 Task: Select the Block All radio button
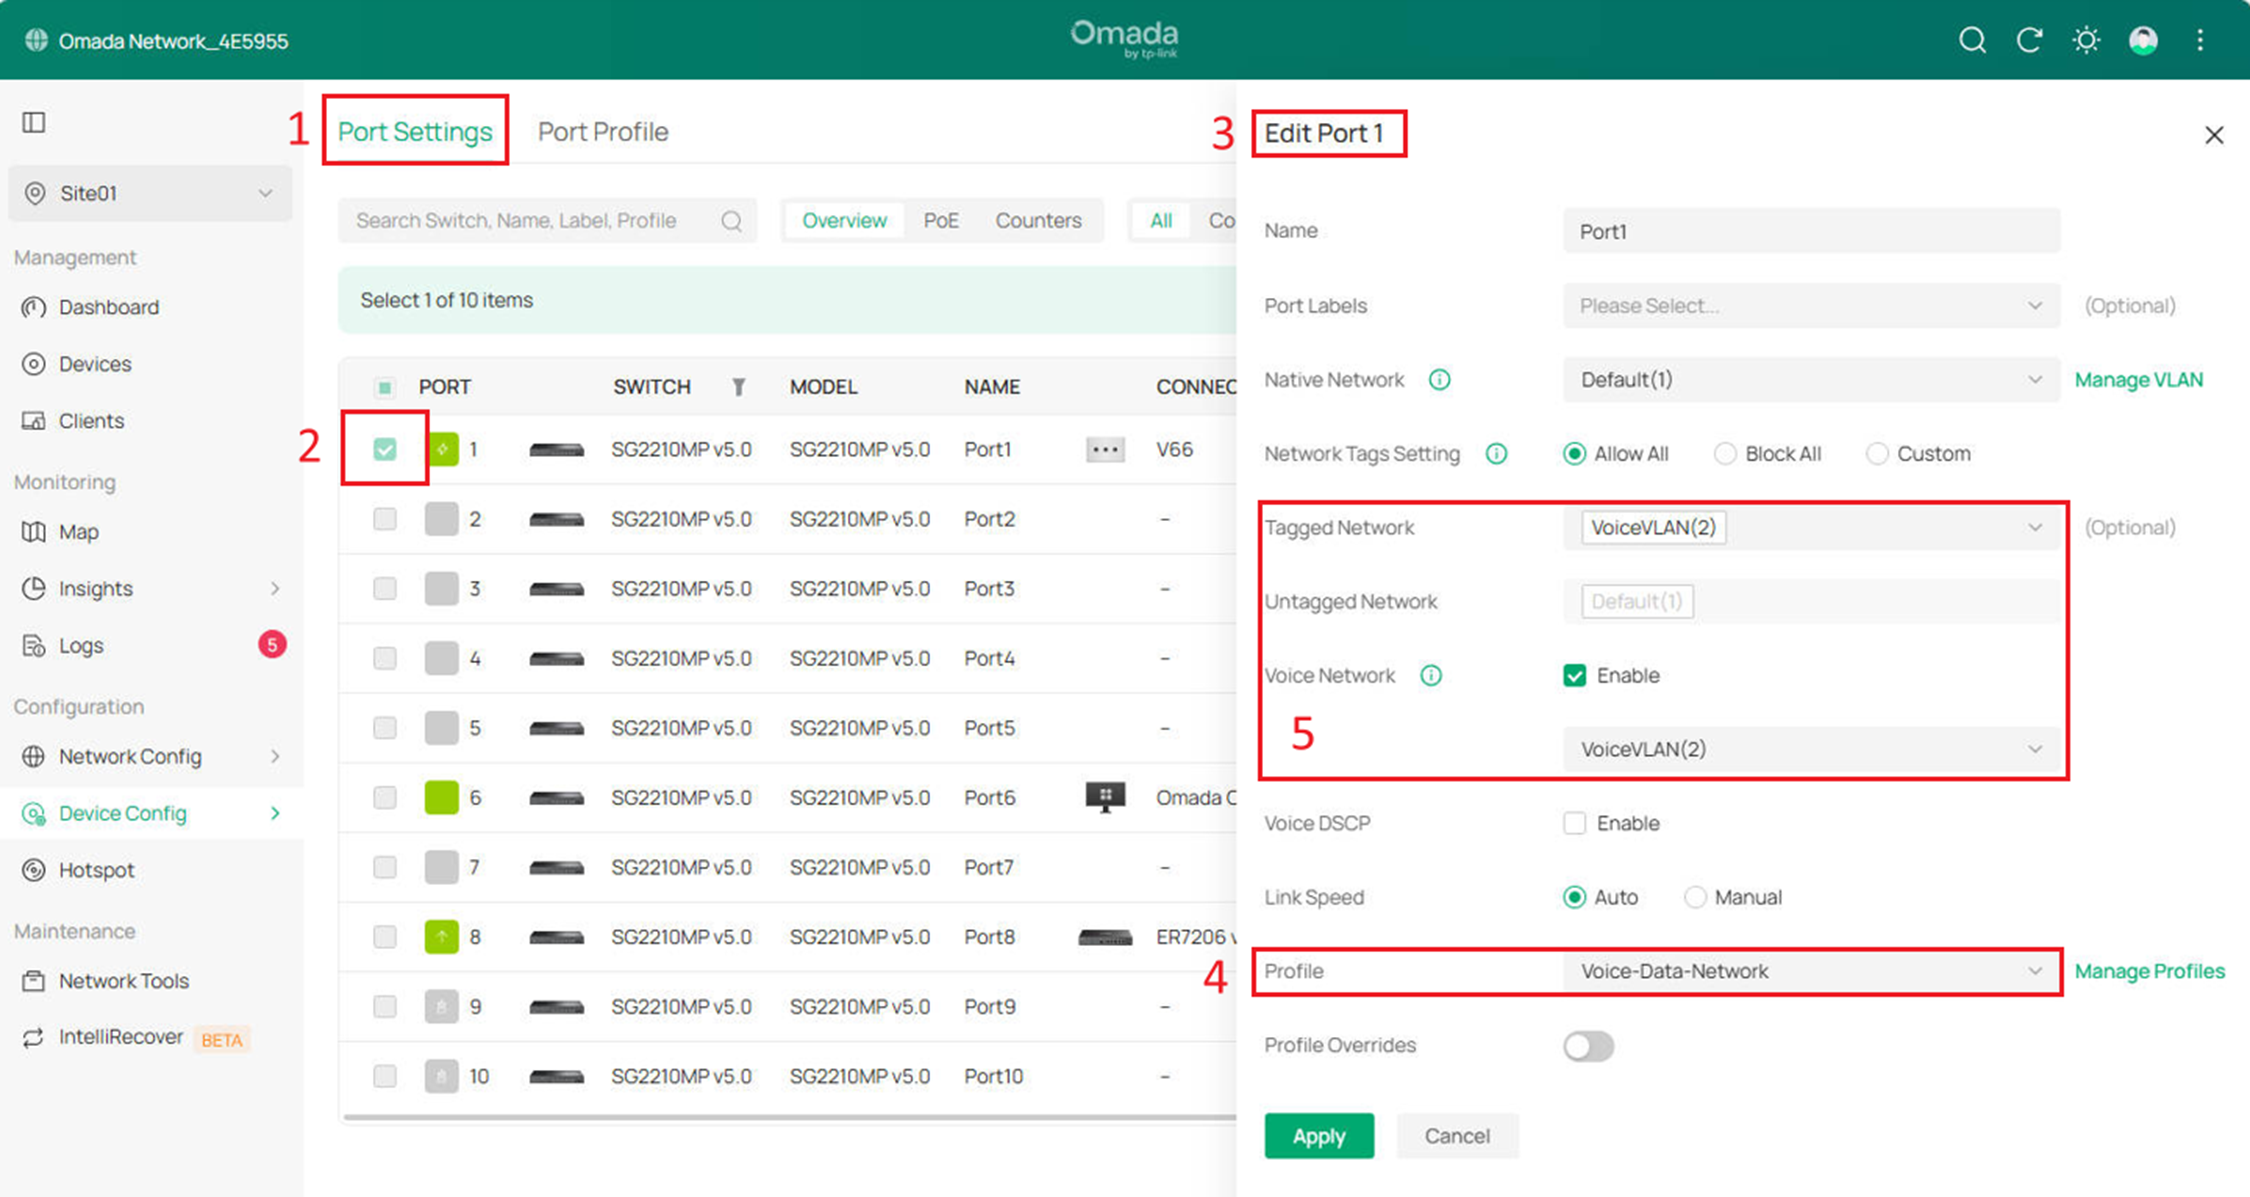pyautogui.click(x=1725, y=454)
